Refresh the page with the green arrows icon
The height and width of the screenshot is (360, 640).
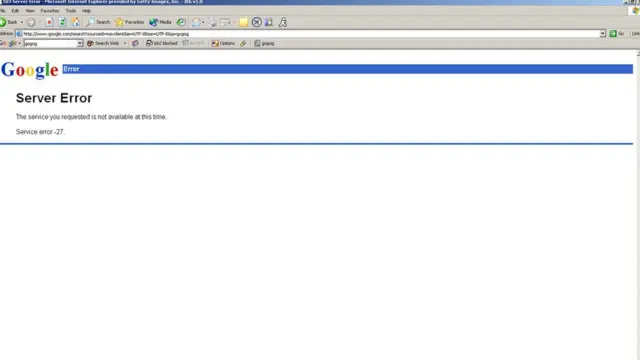click(62, 22)
